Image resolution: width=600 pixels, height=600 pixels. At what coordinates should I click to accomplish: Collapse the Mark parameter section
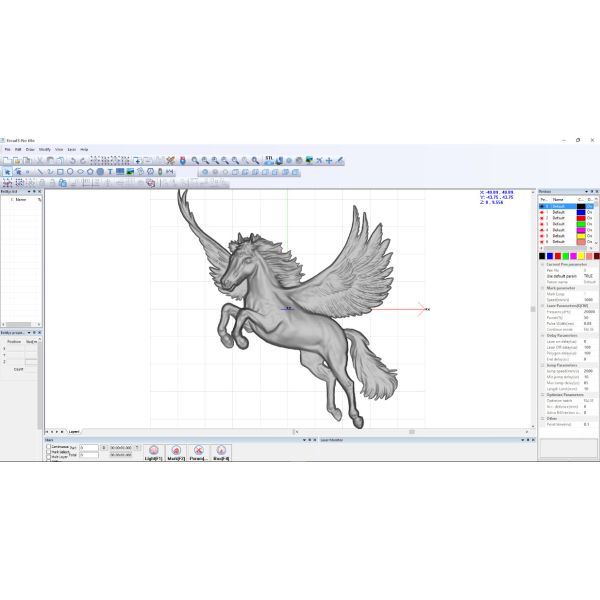(x=543, y=288)
